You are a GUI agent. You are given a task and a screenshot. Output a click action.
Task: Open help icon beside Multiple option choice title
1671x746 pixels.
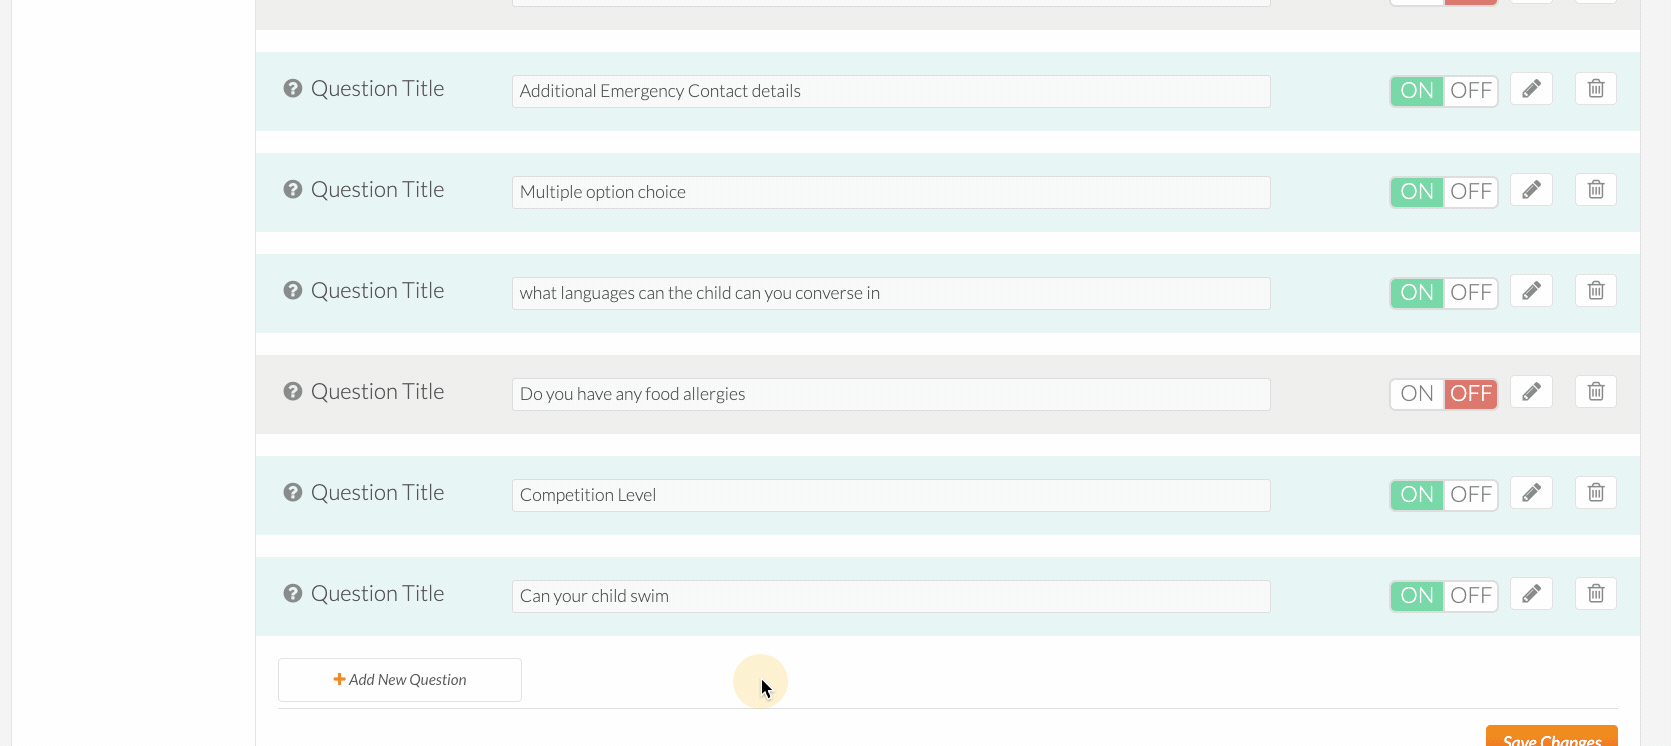(x=293, y=189)
